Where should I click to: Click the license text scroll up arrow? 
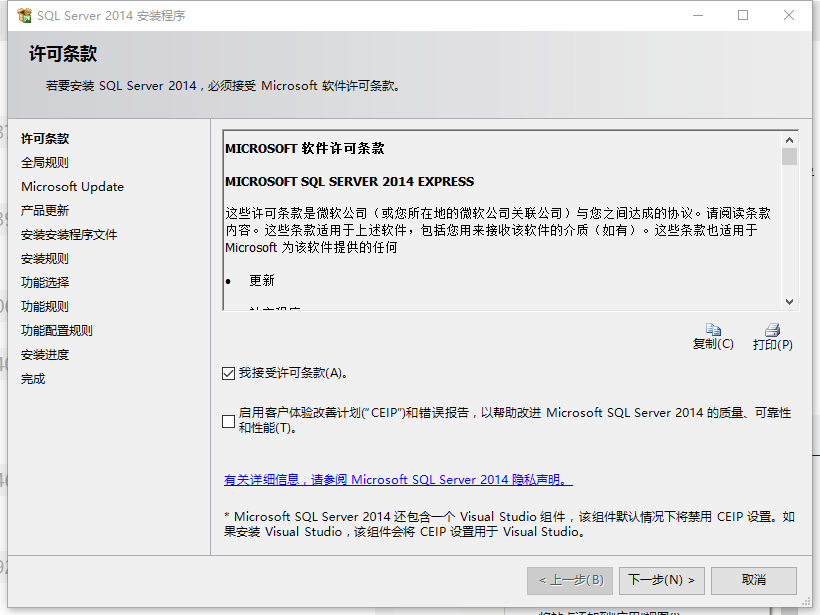tap(789, 140)
